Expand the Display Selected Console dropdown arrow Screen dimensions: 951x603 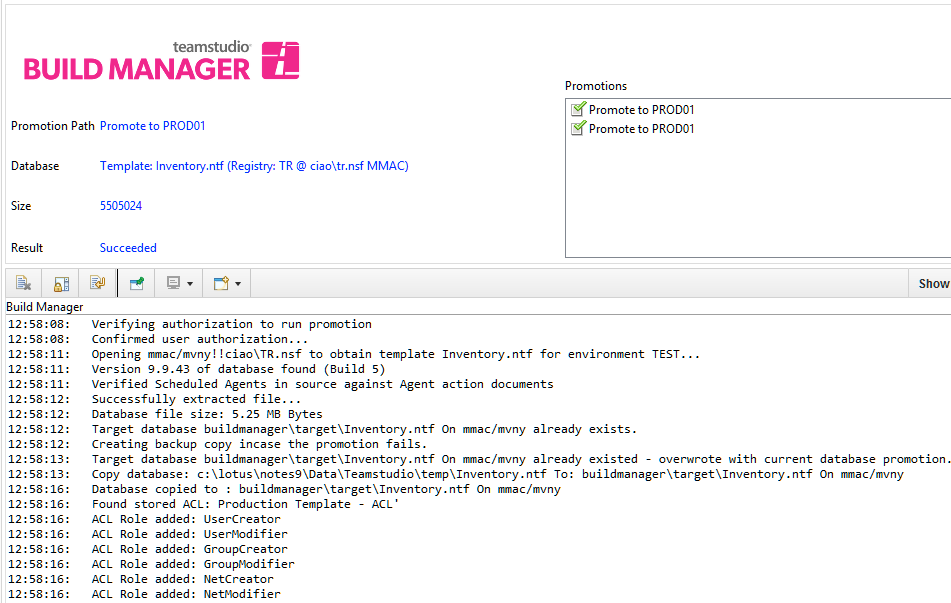[x=190, y=284]
